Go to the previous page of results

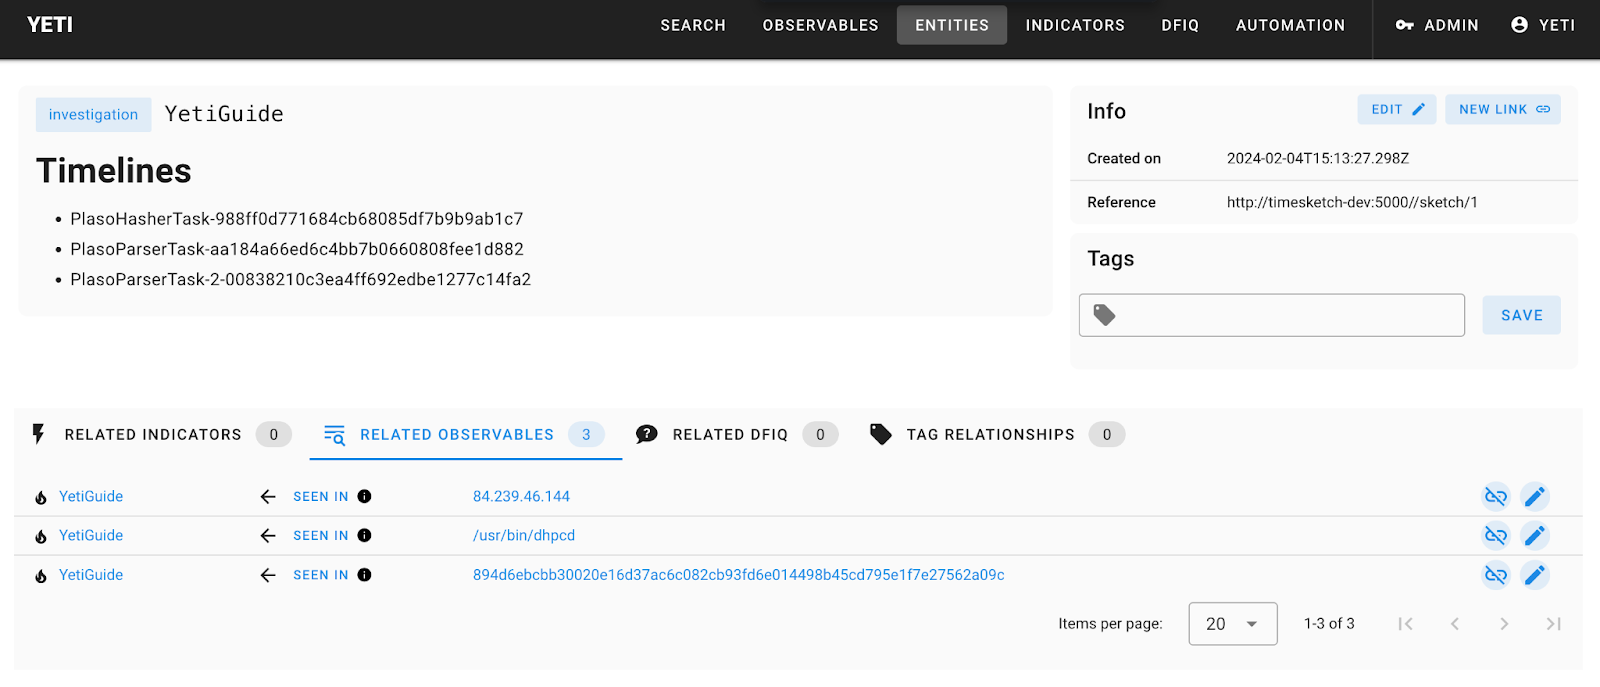click(x=1455, y=624)
